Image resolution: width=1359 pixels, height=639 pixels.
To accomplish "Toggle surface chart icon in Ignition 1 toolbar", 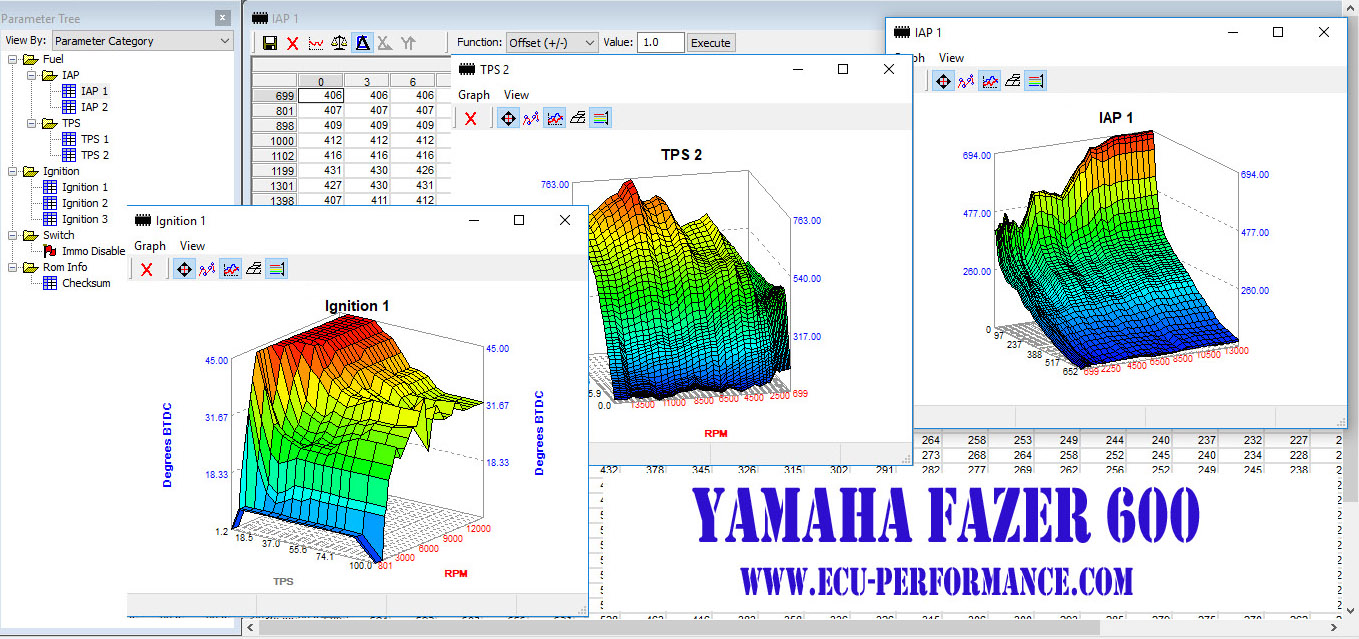I will click(230, 269).
